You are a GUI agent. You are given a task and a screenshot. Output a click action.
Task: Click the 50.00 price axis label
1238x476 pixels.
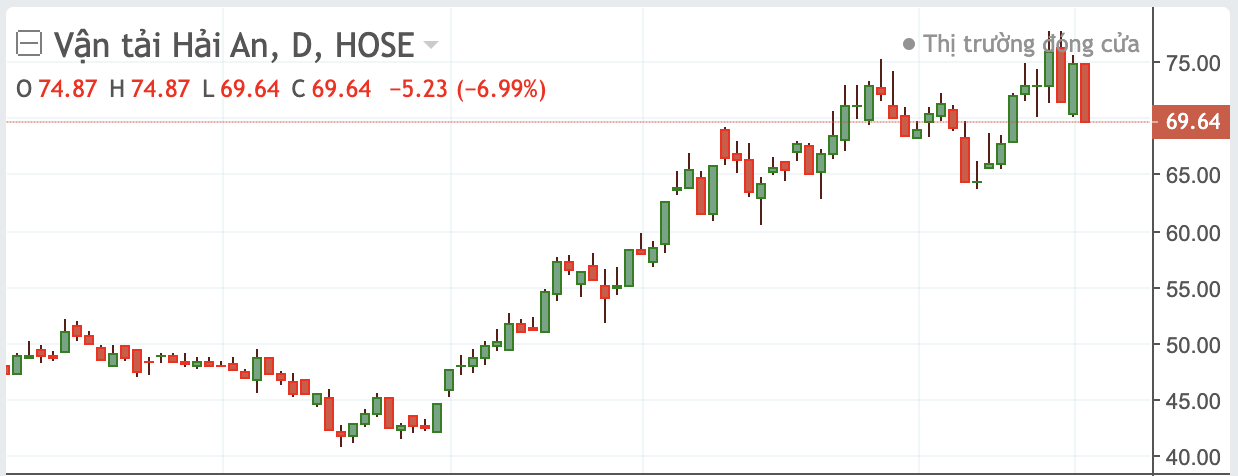(x=1193, y=345)
